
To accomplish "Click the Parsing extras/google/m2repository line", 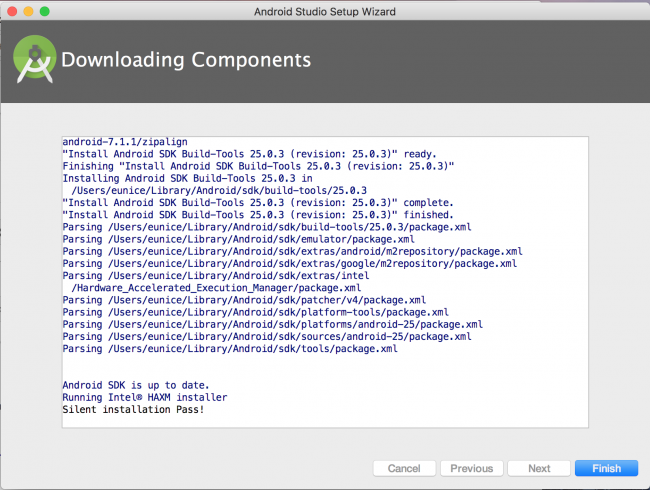I will 290,264.
